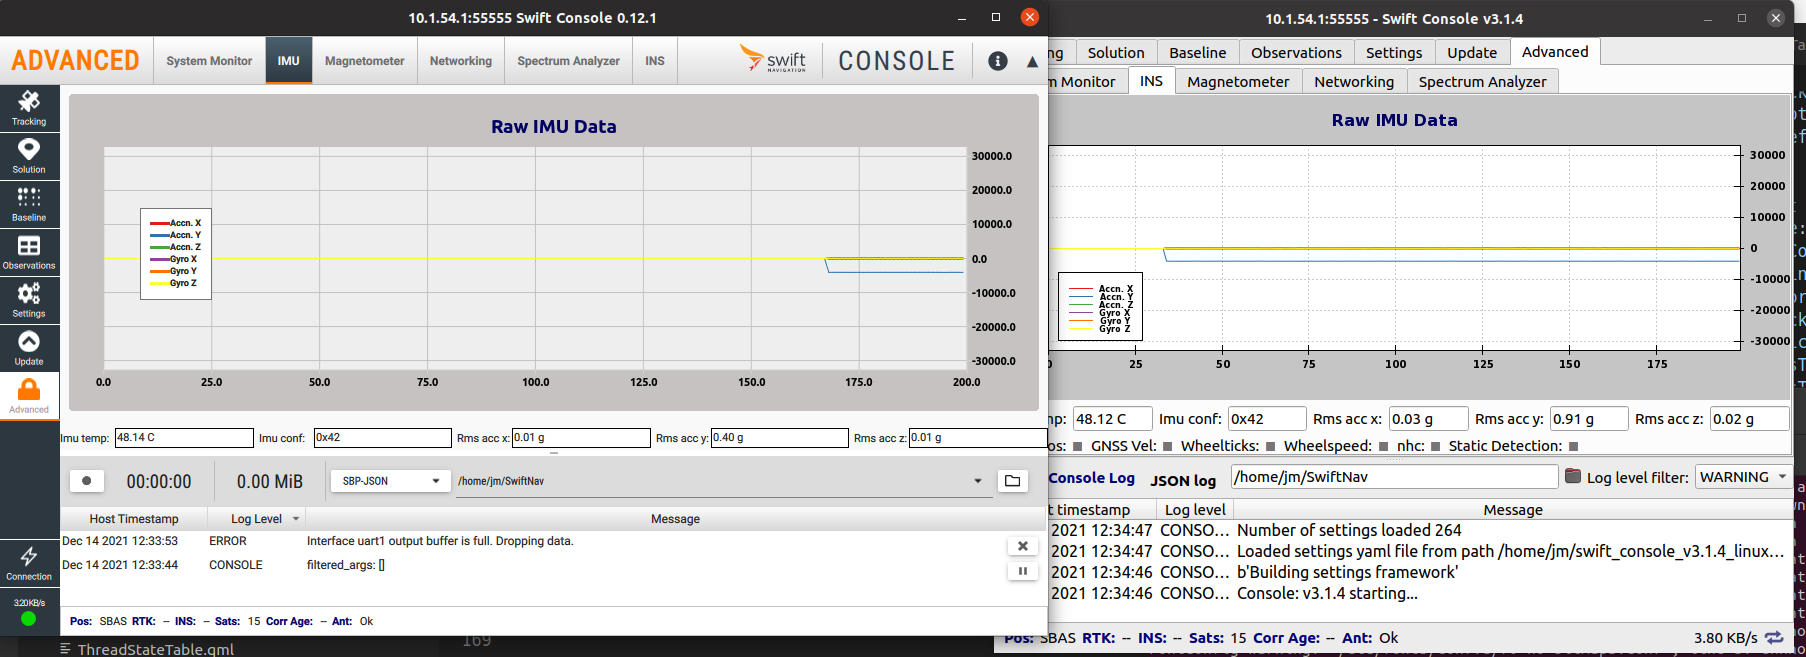Screen dimensions: 1806x657
Task: Select the Advanced lock icon in sidebar
Action: click(x=29, y=396)
